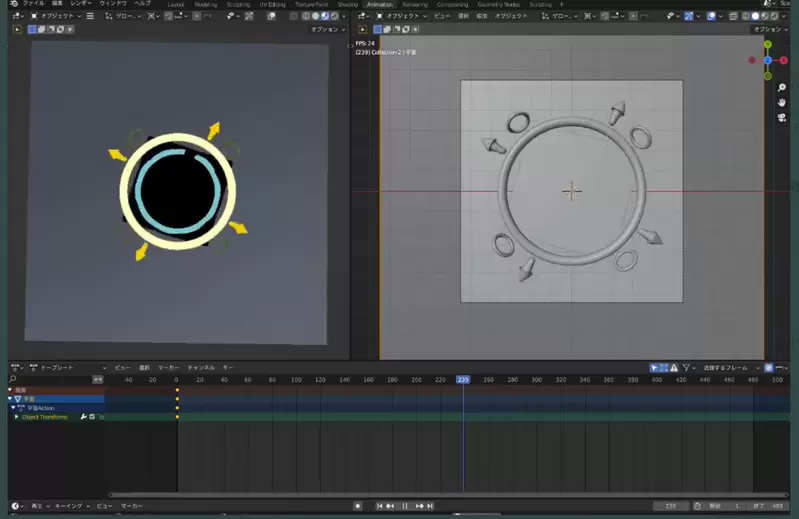Click the green Y axis gizmo ball
Screen dimensions: 799x519
(768, 45)
